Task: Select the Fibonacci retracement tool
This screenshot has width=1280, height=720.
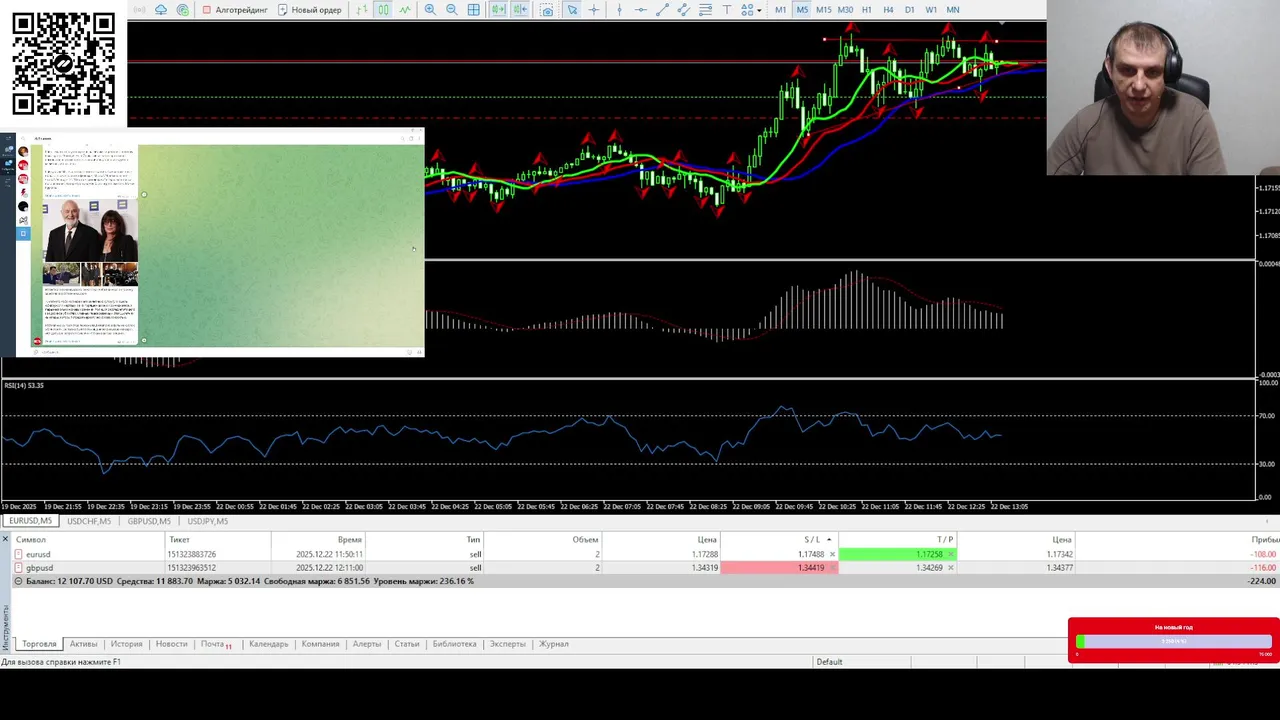Action: click(705, 9)
